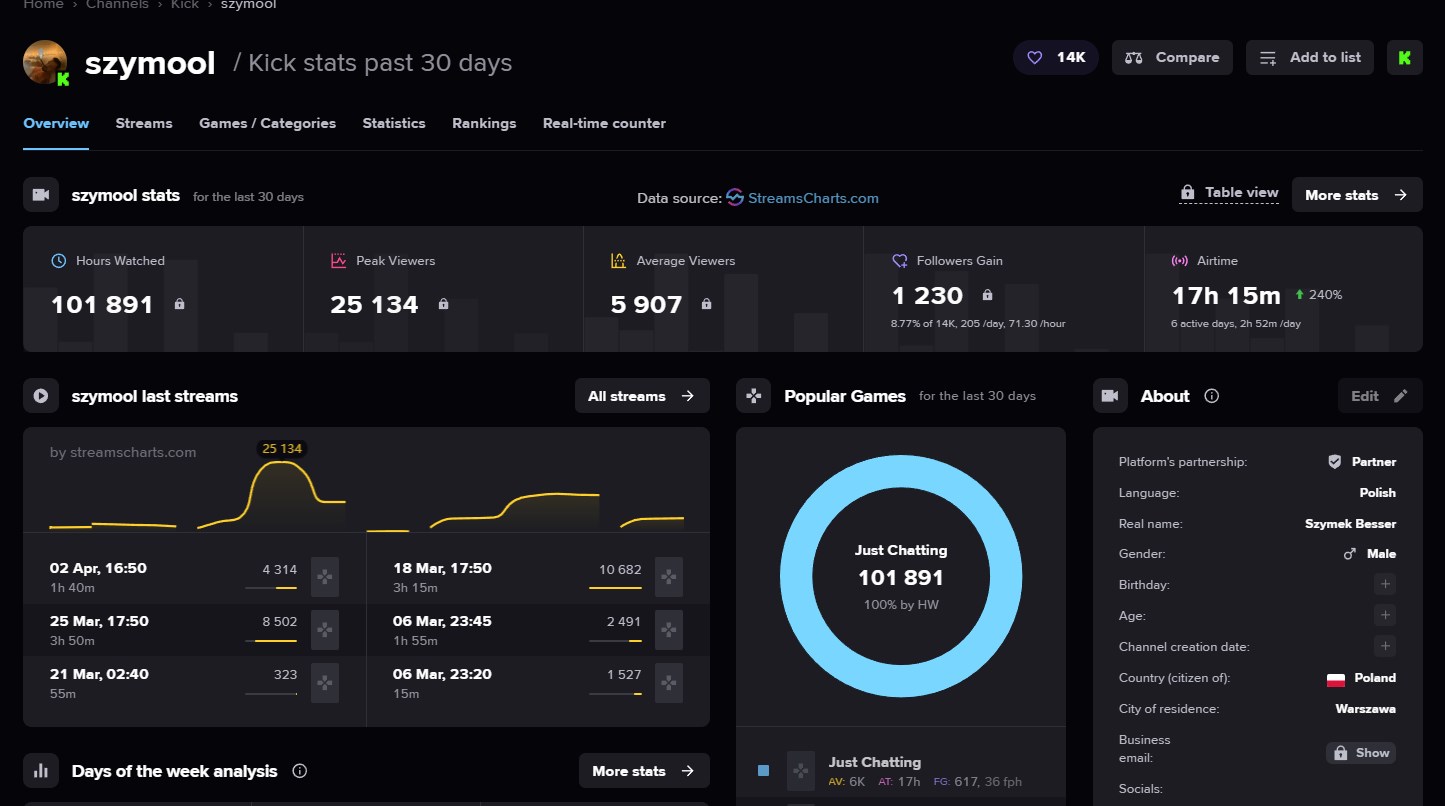
Task: Click the green Kick platform icon button
Action: 1404,58
